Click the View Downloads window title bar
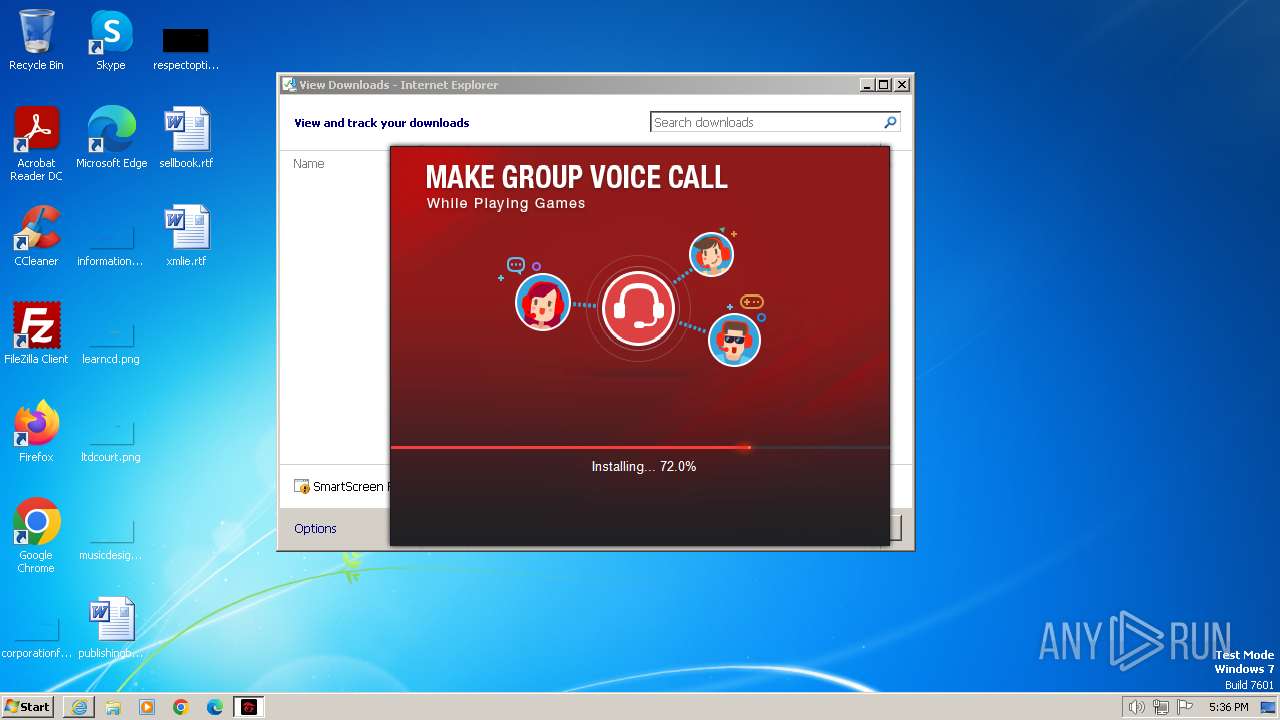The width and height of the screenshot is (1280, 720). [x=570, y=85]
